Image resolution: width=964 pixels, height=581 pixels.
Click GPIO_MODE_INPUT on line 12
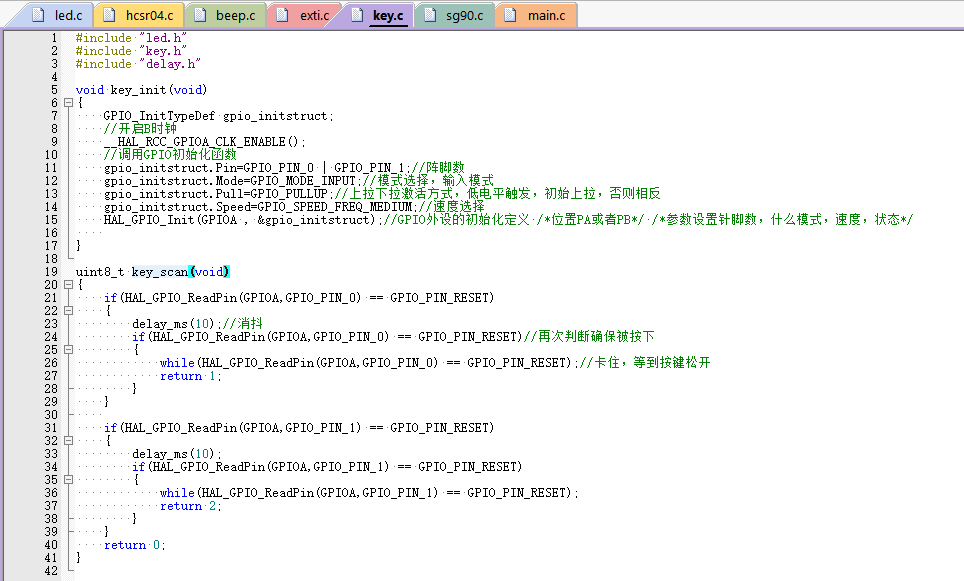click(x=303, y=181)
